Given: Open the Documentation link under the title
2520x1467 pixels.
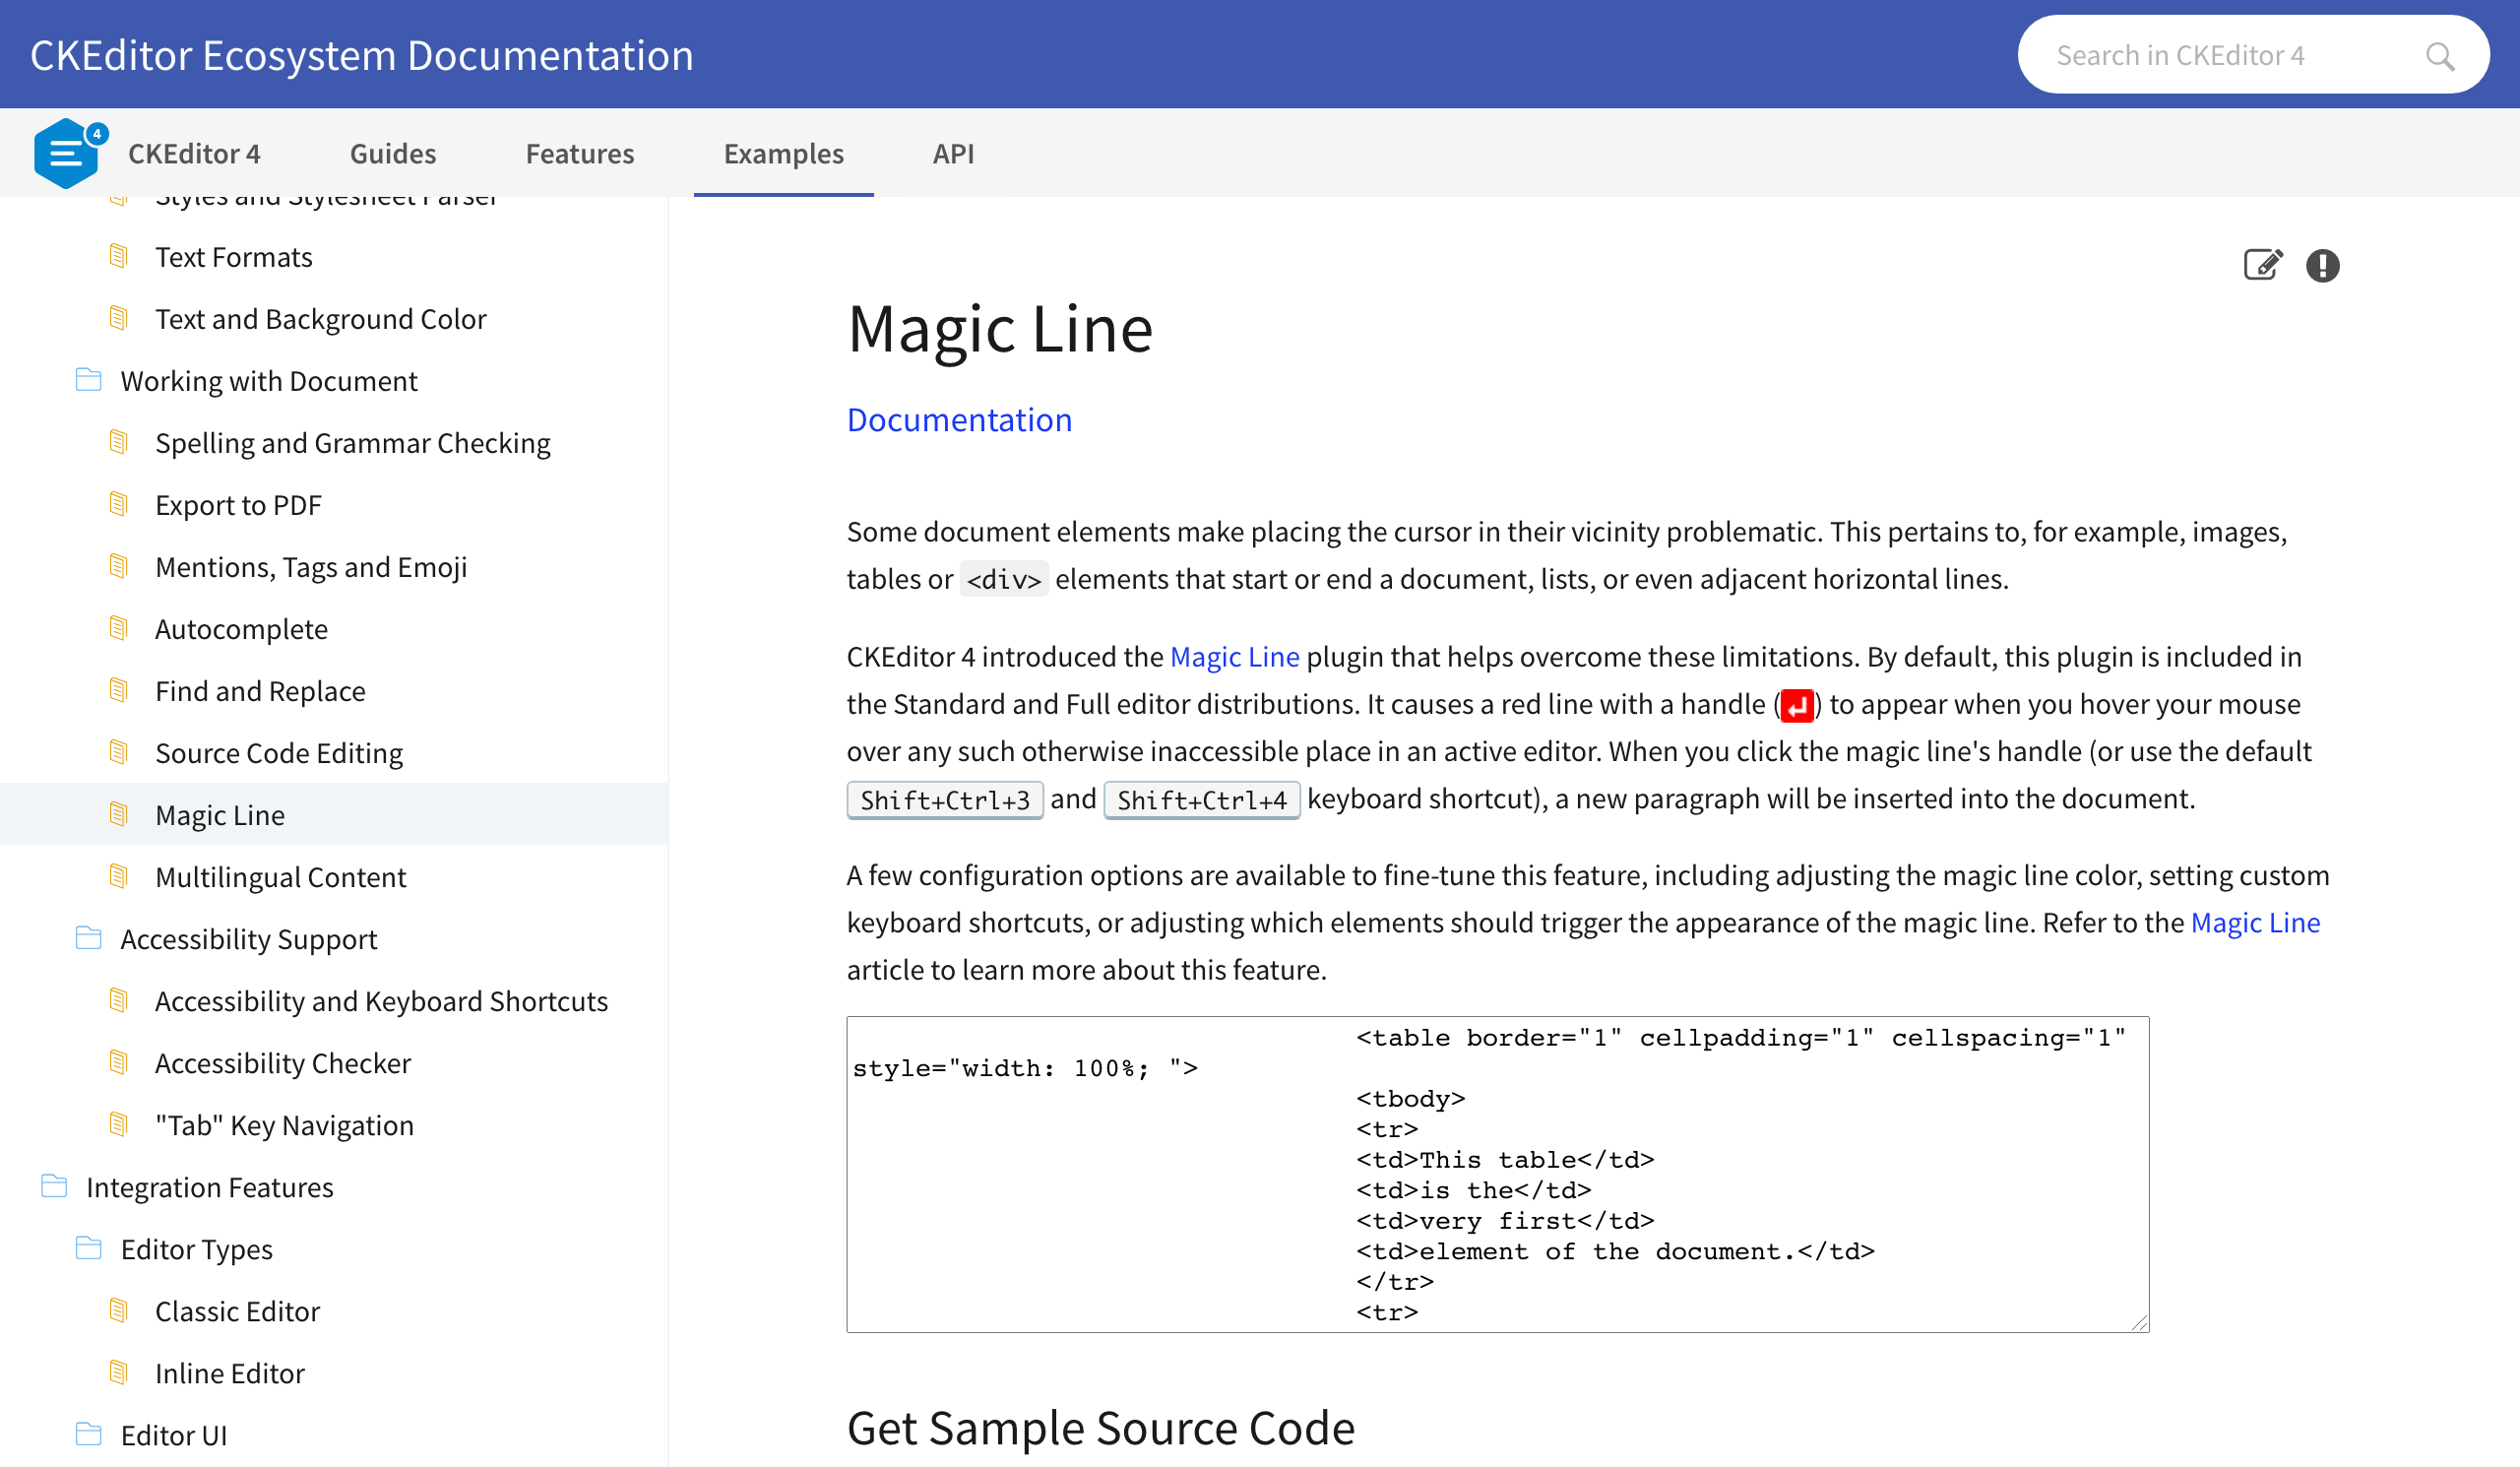Looking at the screenshot, I should click(x=959, y=420).
